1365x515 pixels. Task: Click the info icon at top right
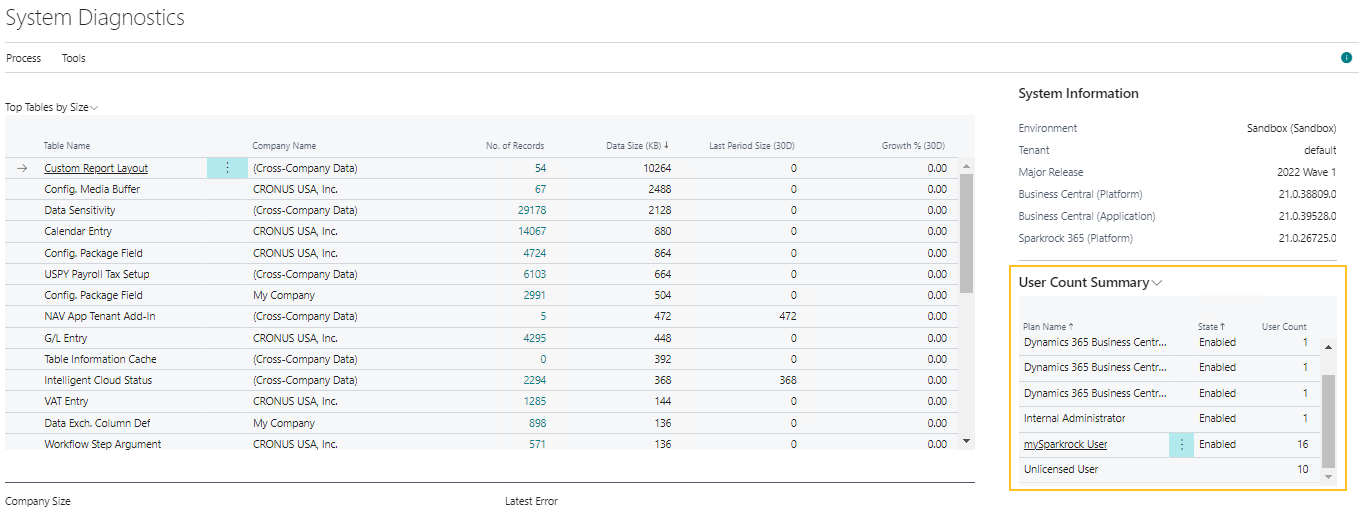click(x=1346, y=58)
